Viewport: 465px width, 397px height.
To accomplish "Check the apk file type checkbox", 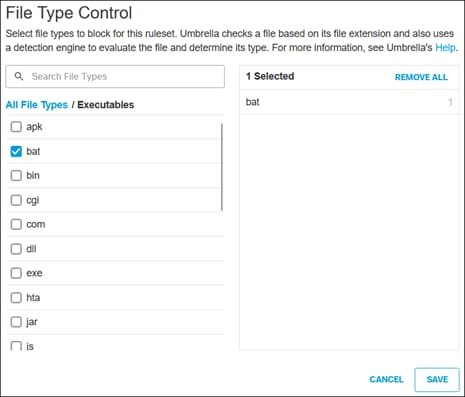I will click(16, 127).
